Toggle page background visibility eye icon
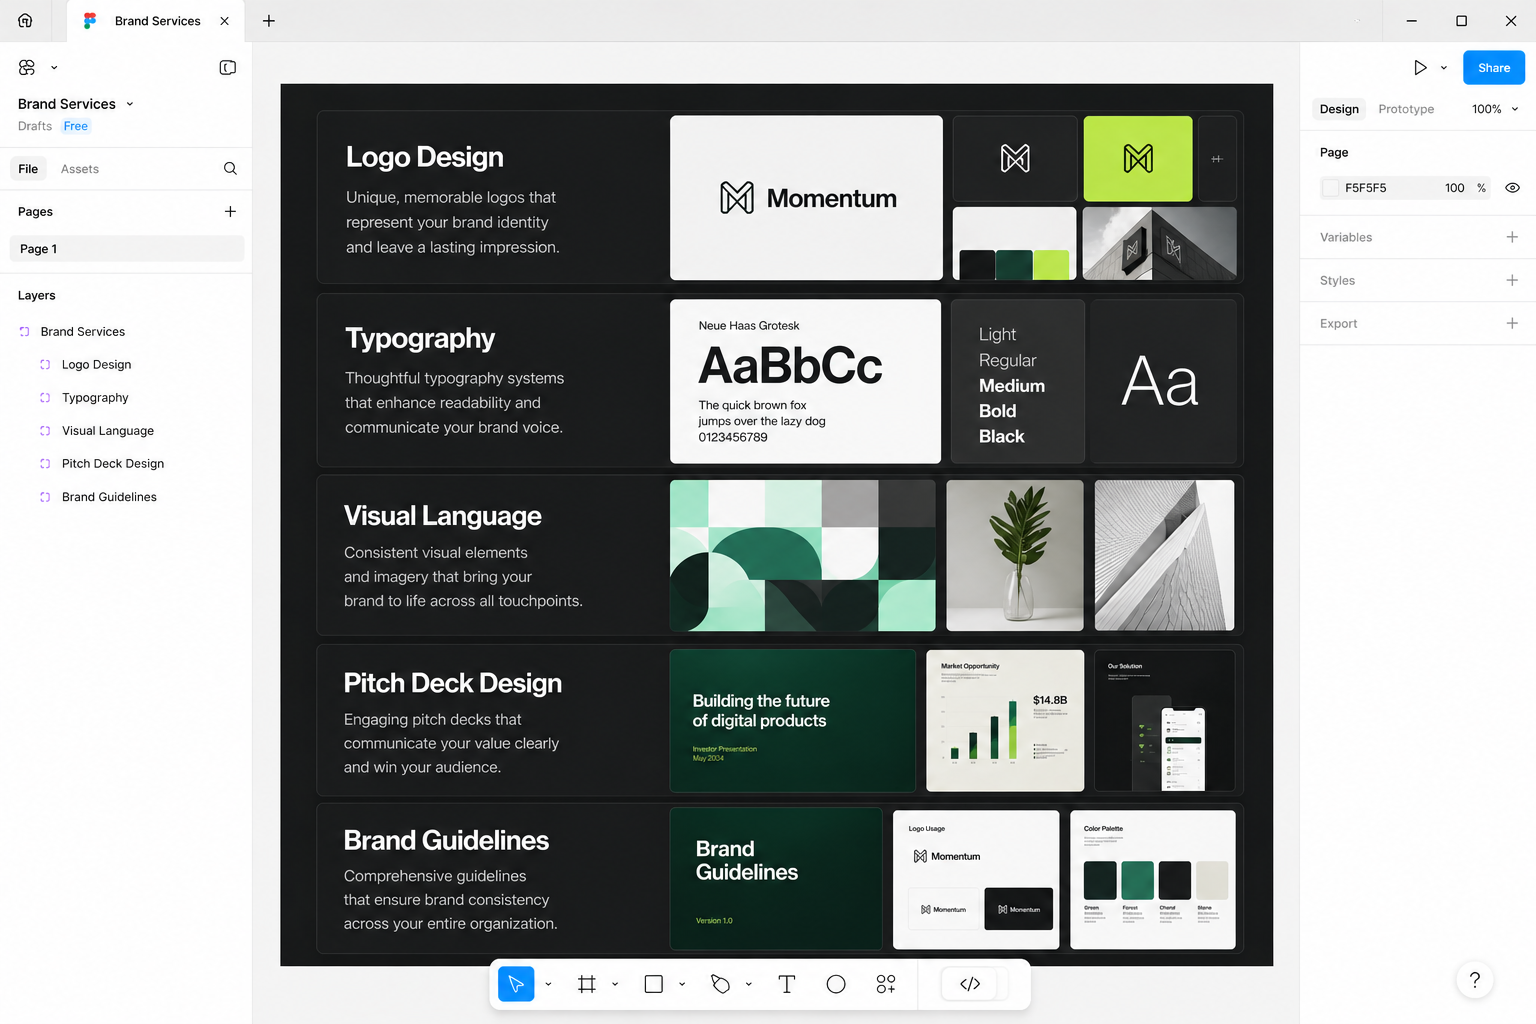 [x=1512, y=188]
